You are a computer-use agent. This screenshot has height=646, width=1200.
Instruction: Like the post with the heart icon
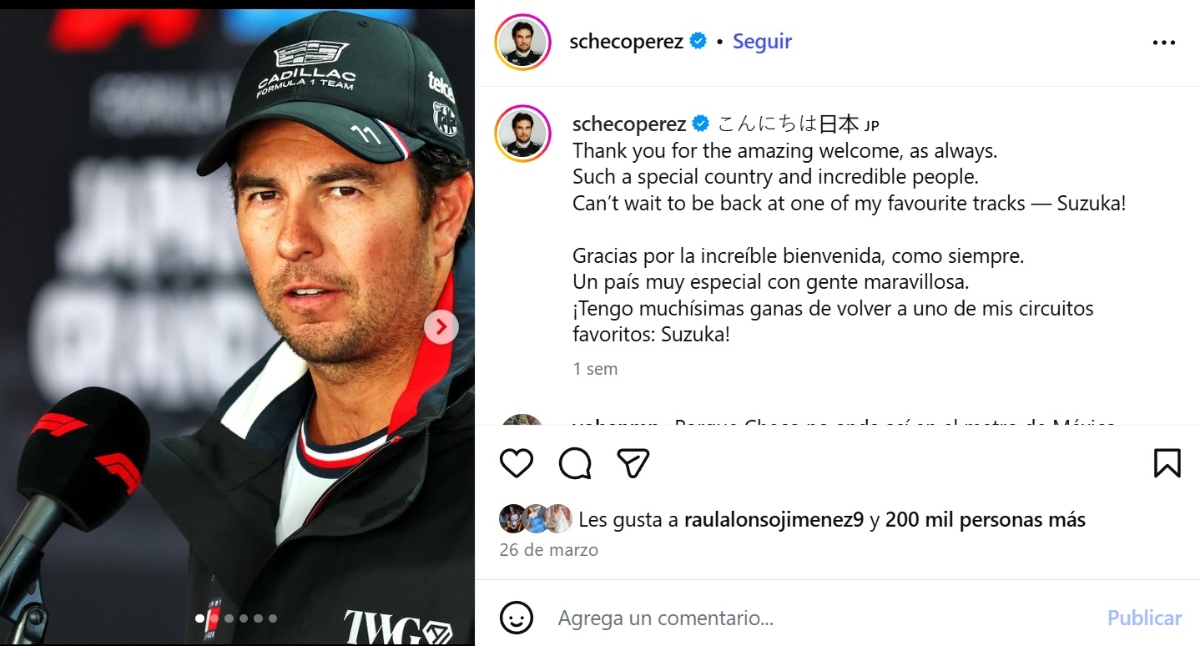coord(516,463)
